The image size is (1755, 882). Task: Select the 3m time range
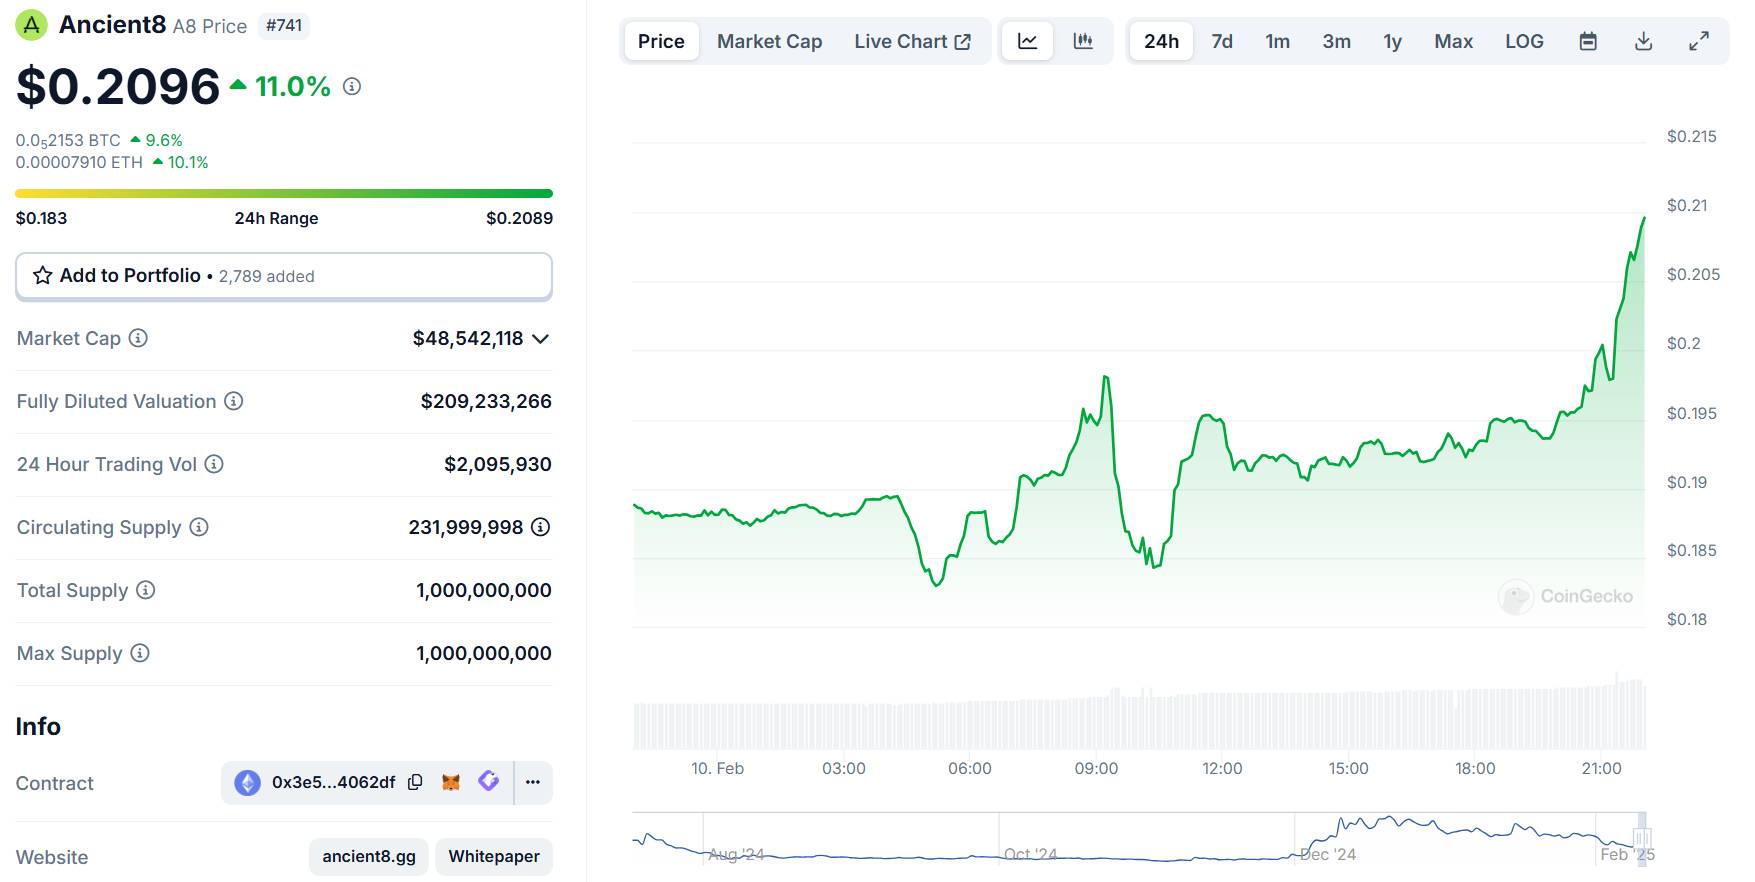(x=1337, y=41)
